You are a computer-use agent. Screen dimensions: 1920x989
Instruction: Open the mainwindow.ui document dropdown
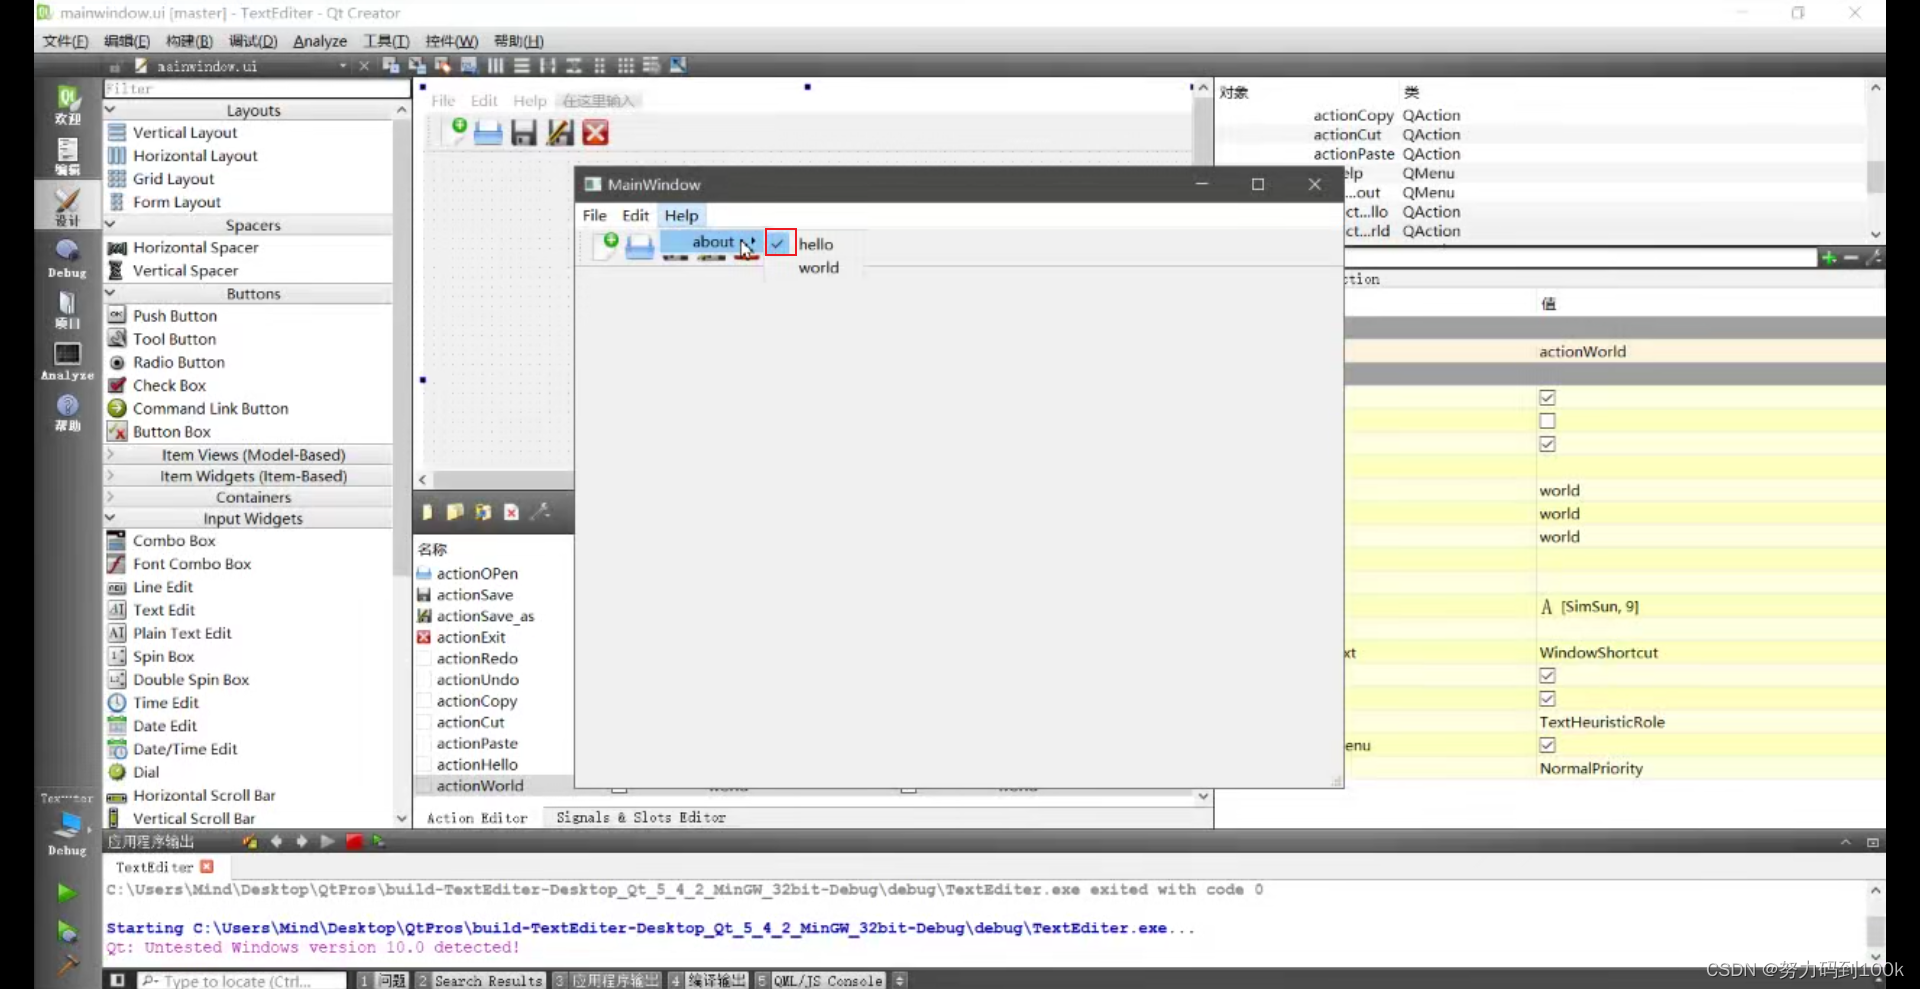pos(341,65)
